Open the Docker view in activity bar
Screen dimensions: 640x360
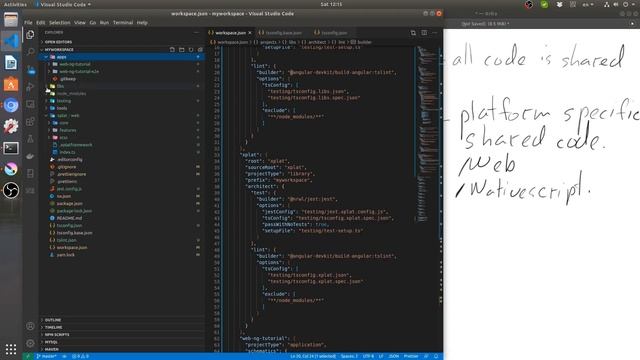click(30, 156)
